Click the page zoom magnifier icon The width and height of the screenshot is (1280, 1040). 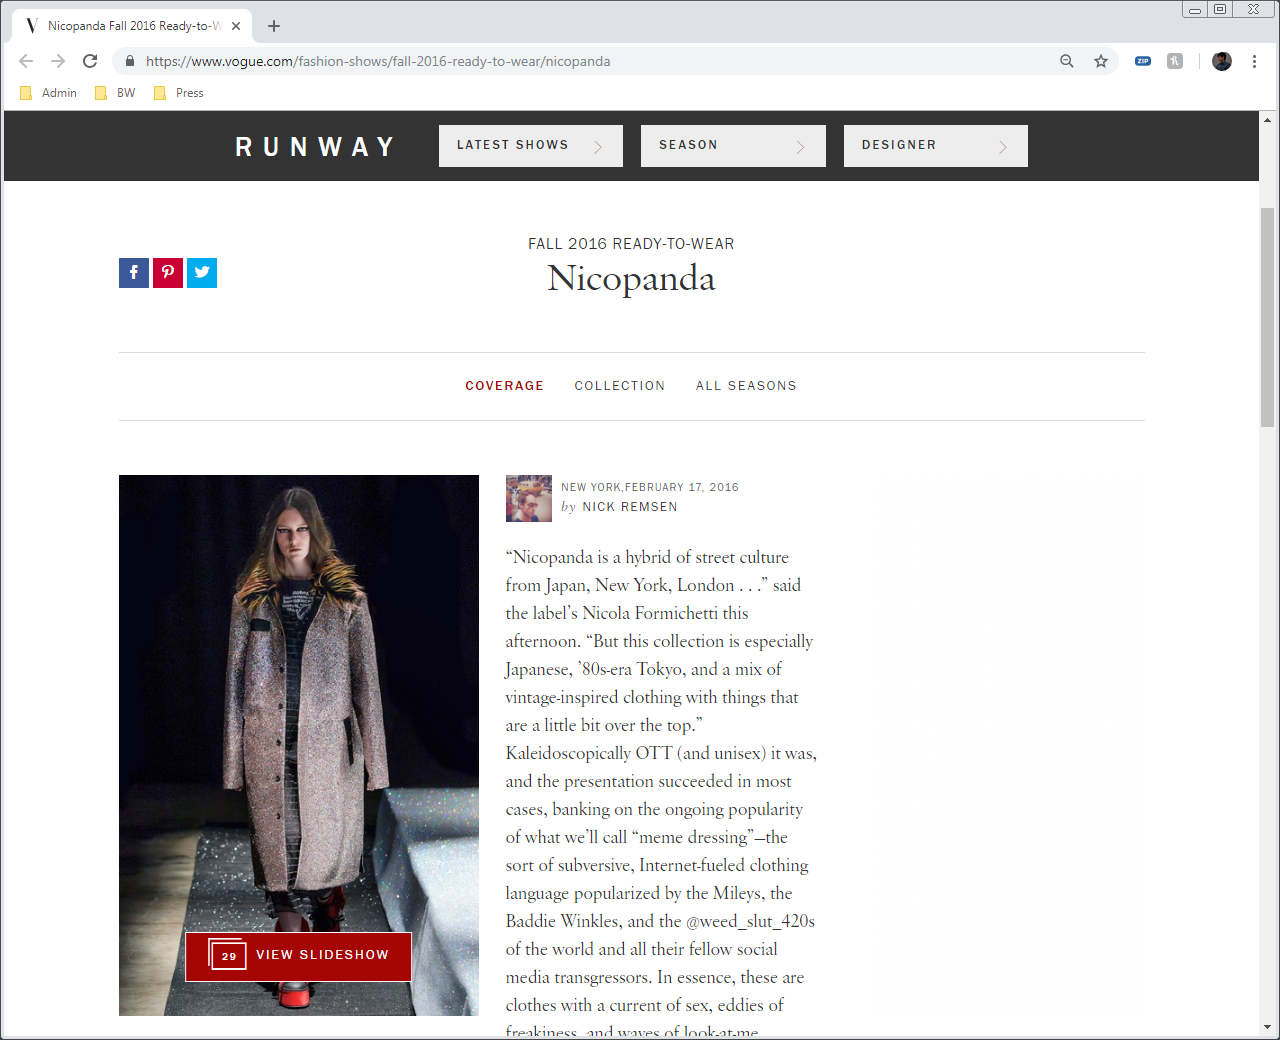(1066, 61)
